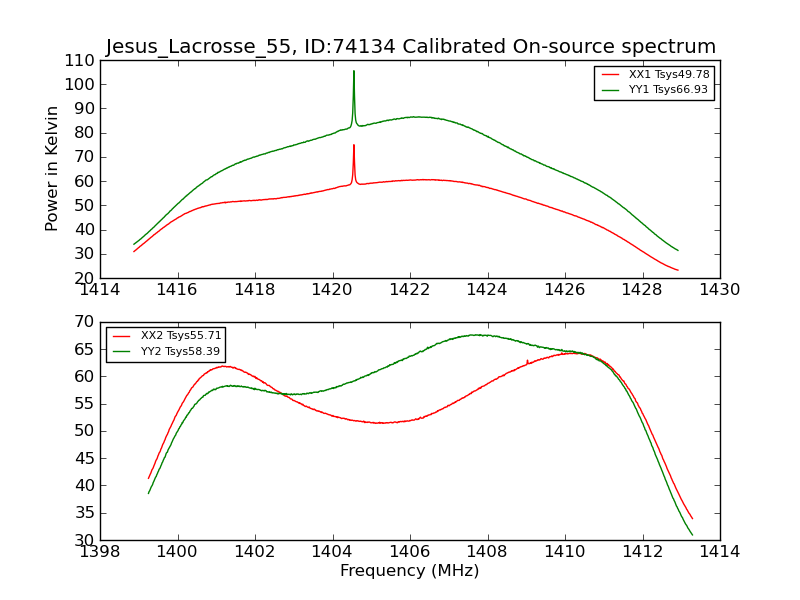Click the "Power in Kelvin" y-axis label
The width and height of the screenshot is (800, 600).
(51, 169)
